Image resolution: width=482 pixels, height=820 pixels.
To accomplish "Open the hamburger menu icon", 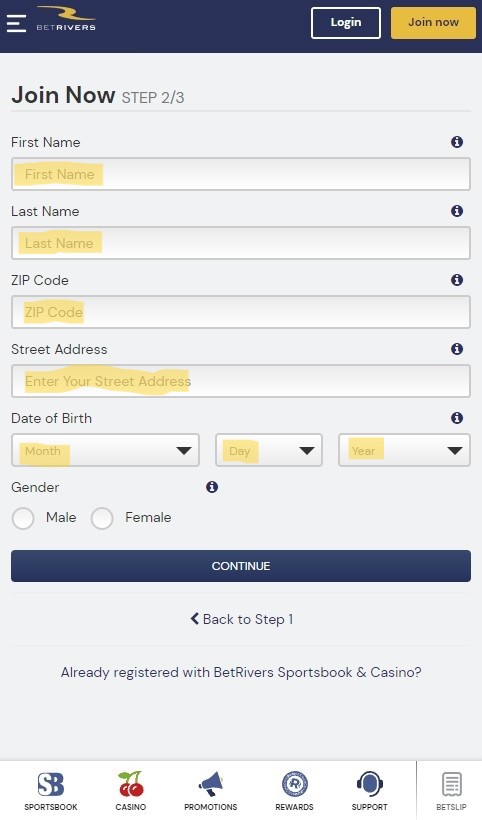I will [x=16, y=23].
